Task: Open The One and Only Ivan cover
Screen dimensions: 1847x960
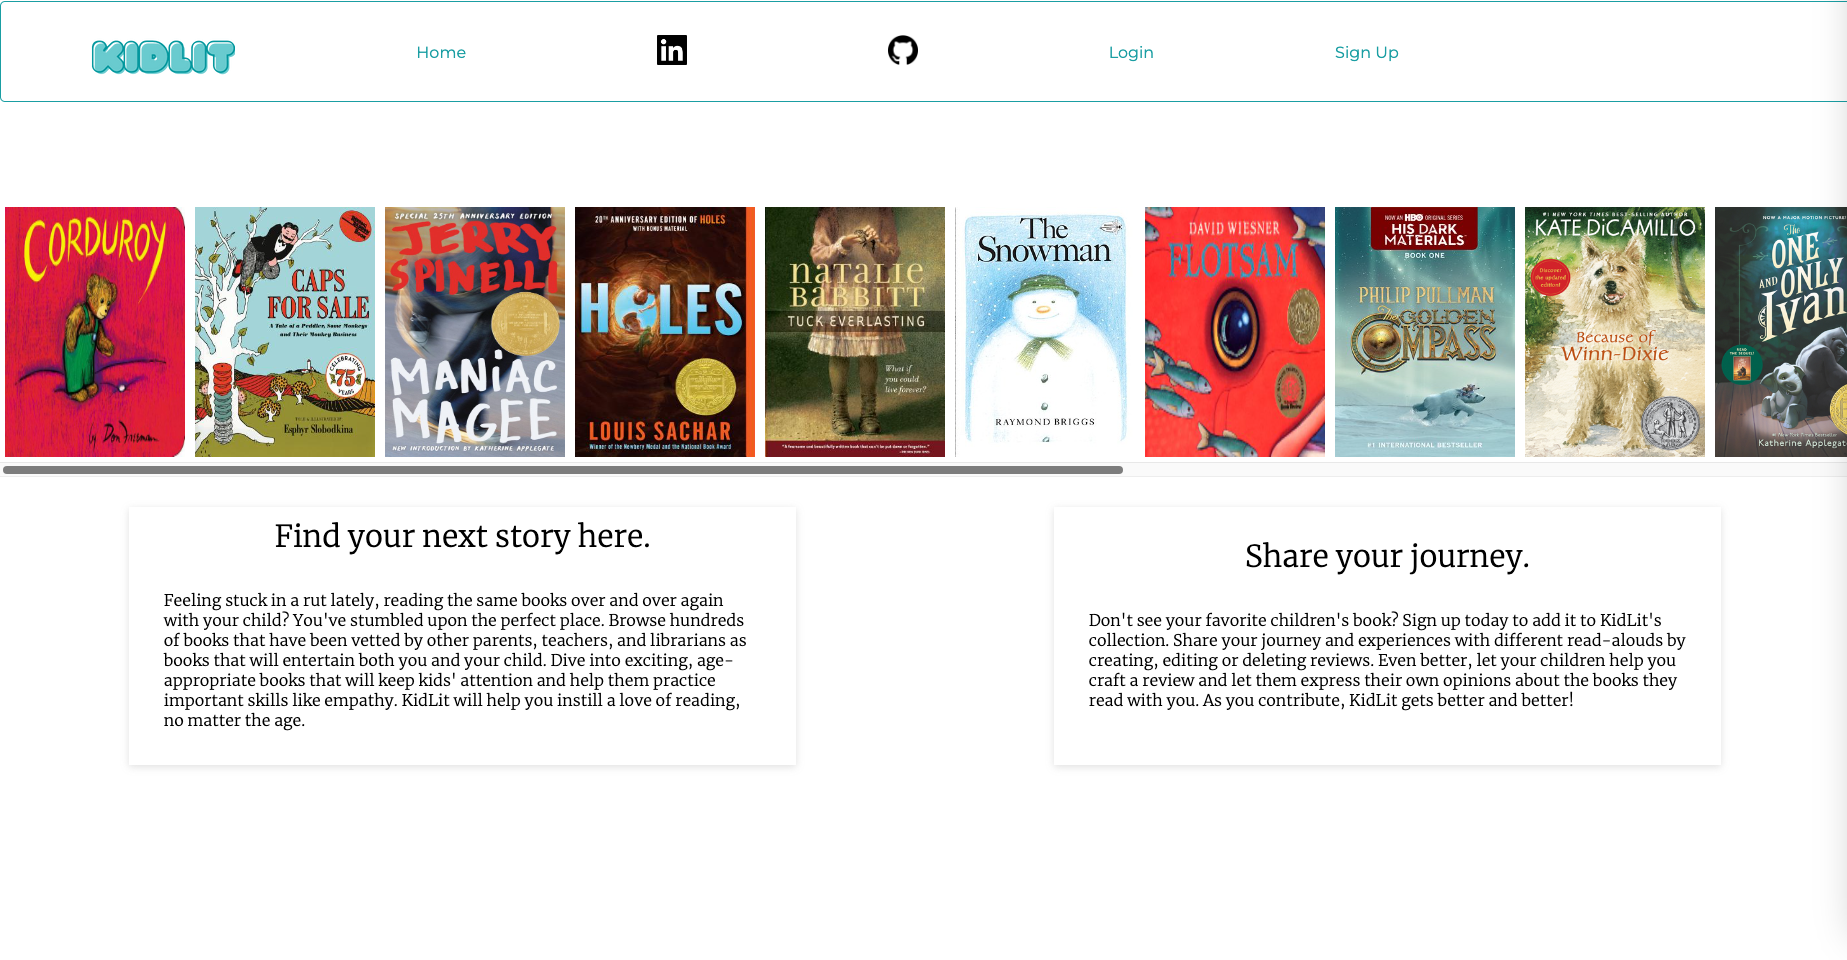Action: (x=1781, y=332)
